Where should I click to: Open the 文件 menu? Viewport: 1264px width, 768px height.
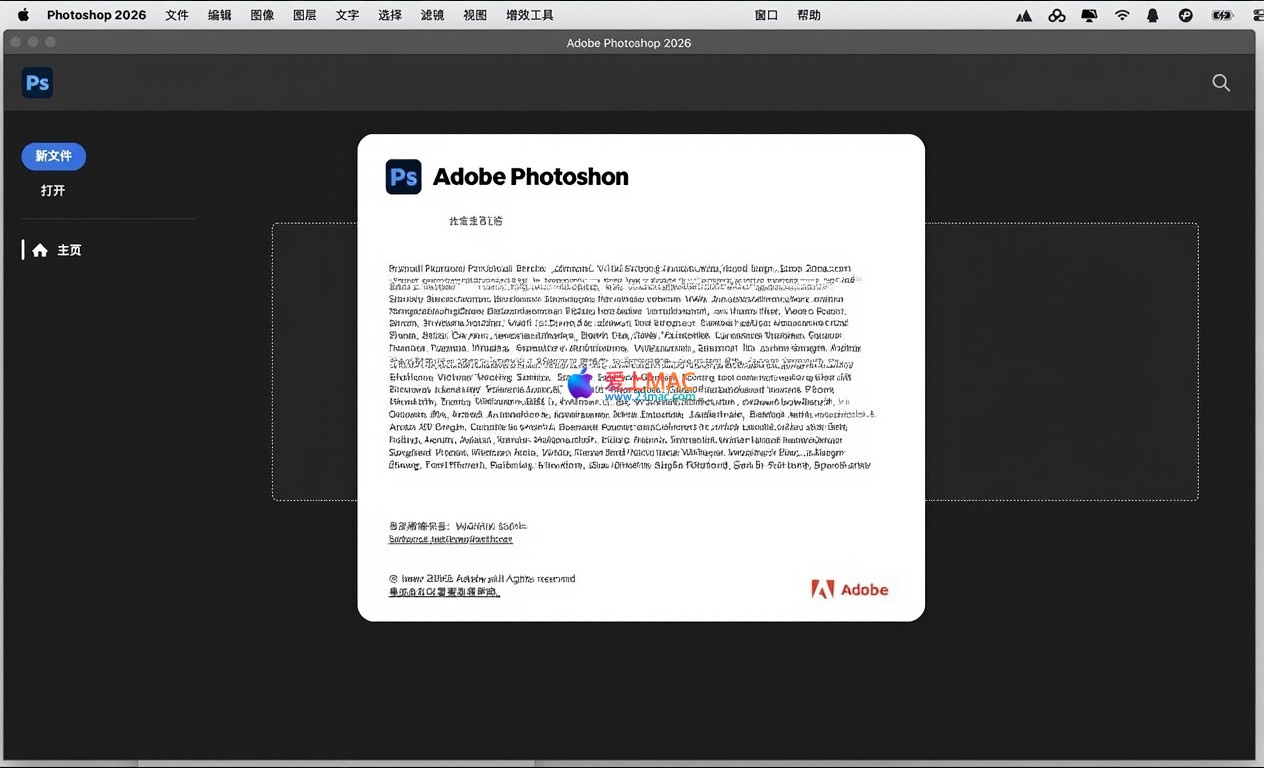point(177,15)
